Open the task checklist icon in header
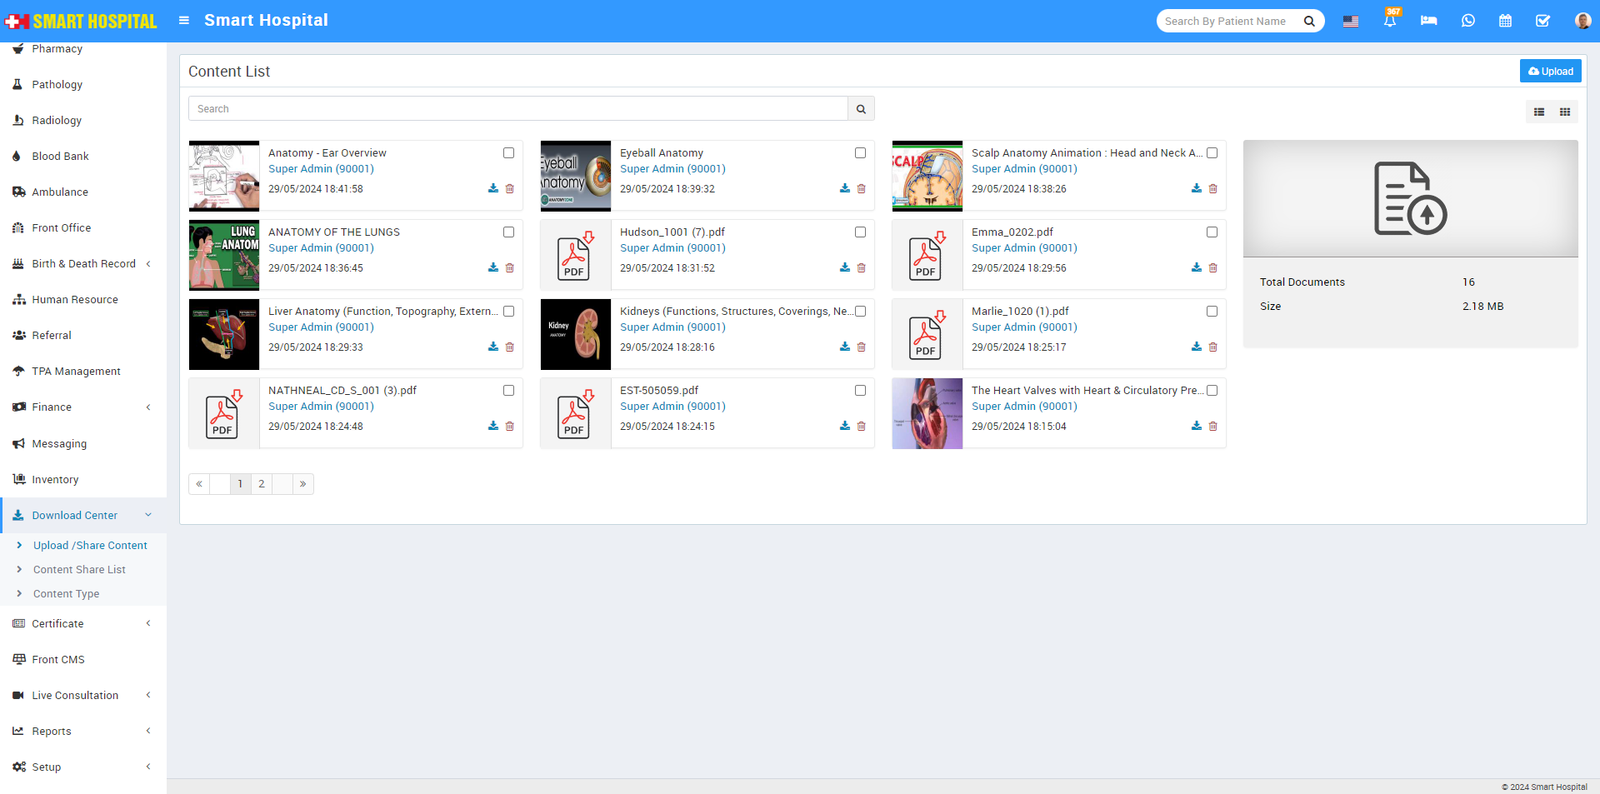Screen dimensions: 1600x794 coord(1543,21)
